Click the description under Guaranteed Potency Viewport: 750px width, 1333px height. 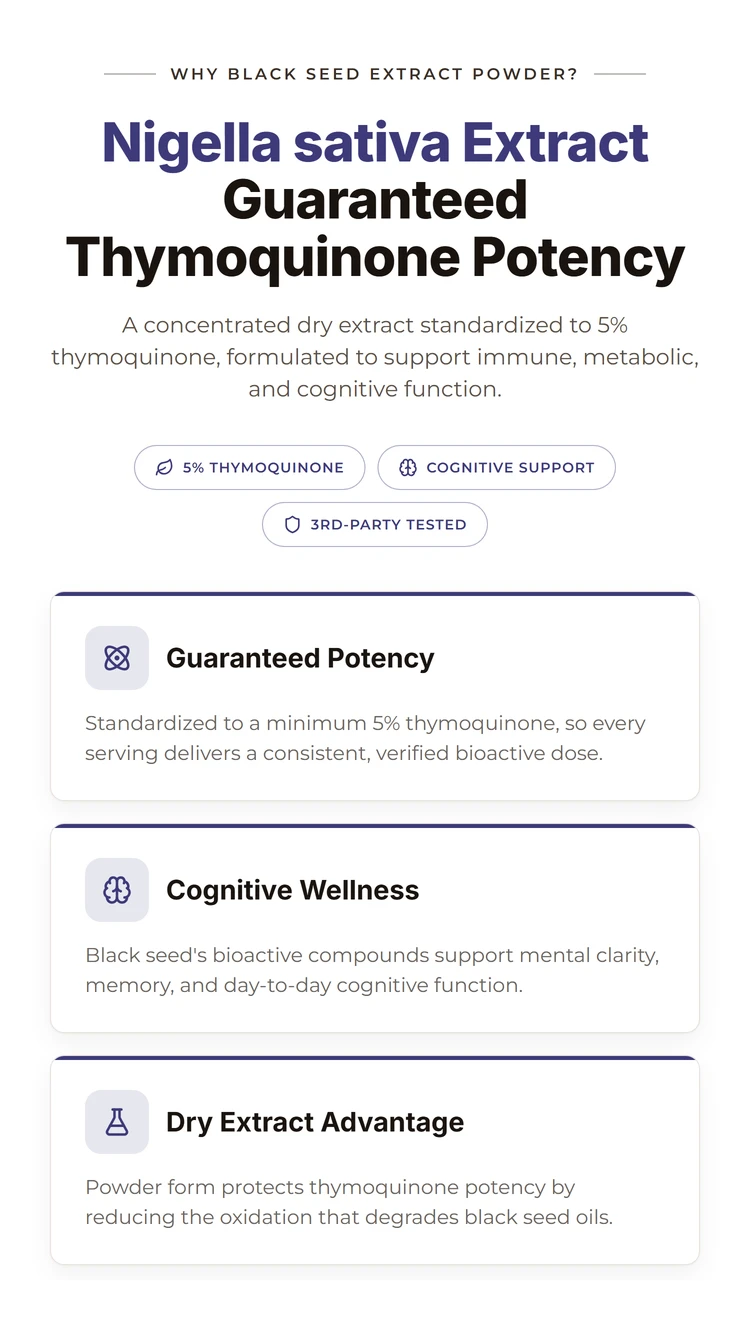point(365,738)
